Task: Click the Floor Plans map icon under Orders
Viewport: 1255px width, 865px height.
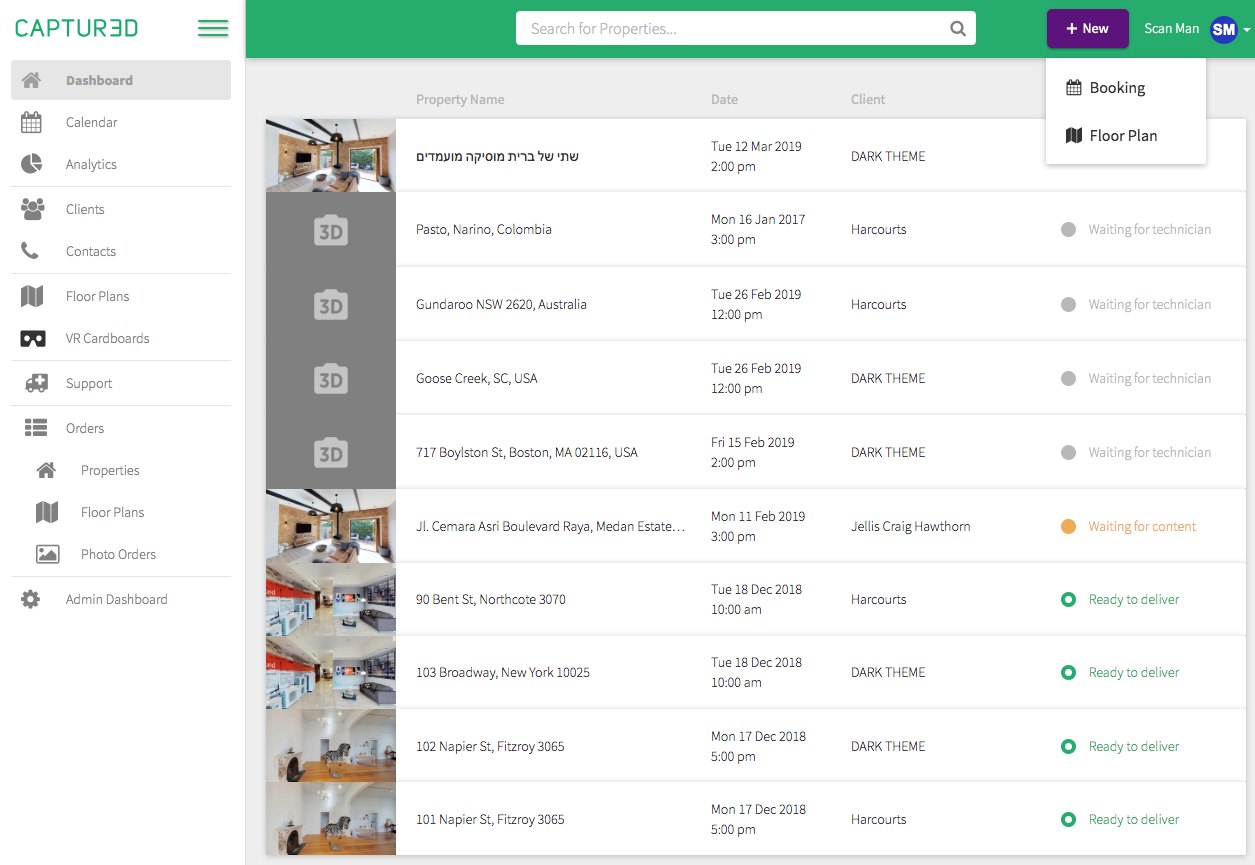Action: [x=47, y=512]
